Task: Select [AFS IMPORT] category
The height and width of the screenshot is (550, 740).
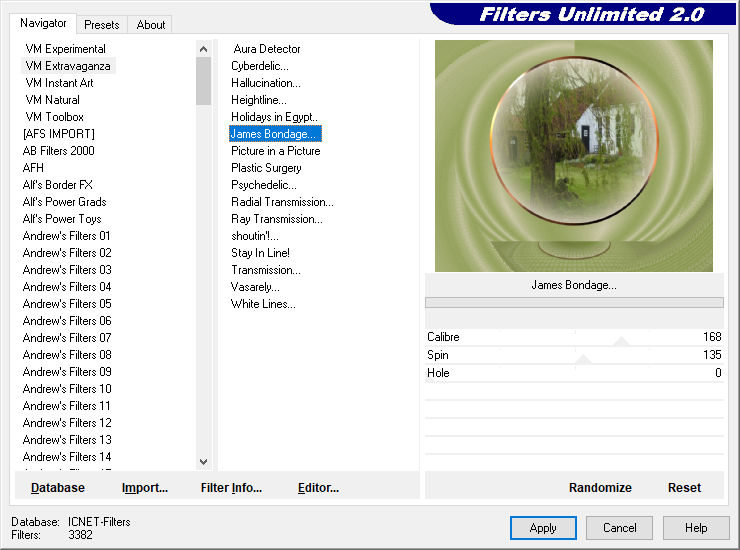Action: pyautogui.click(x=59, y=134)
